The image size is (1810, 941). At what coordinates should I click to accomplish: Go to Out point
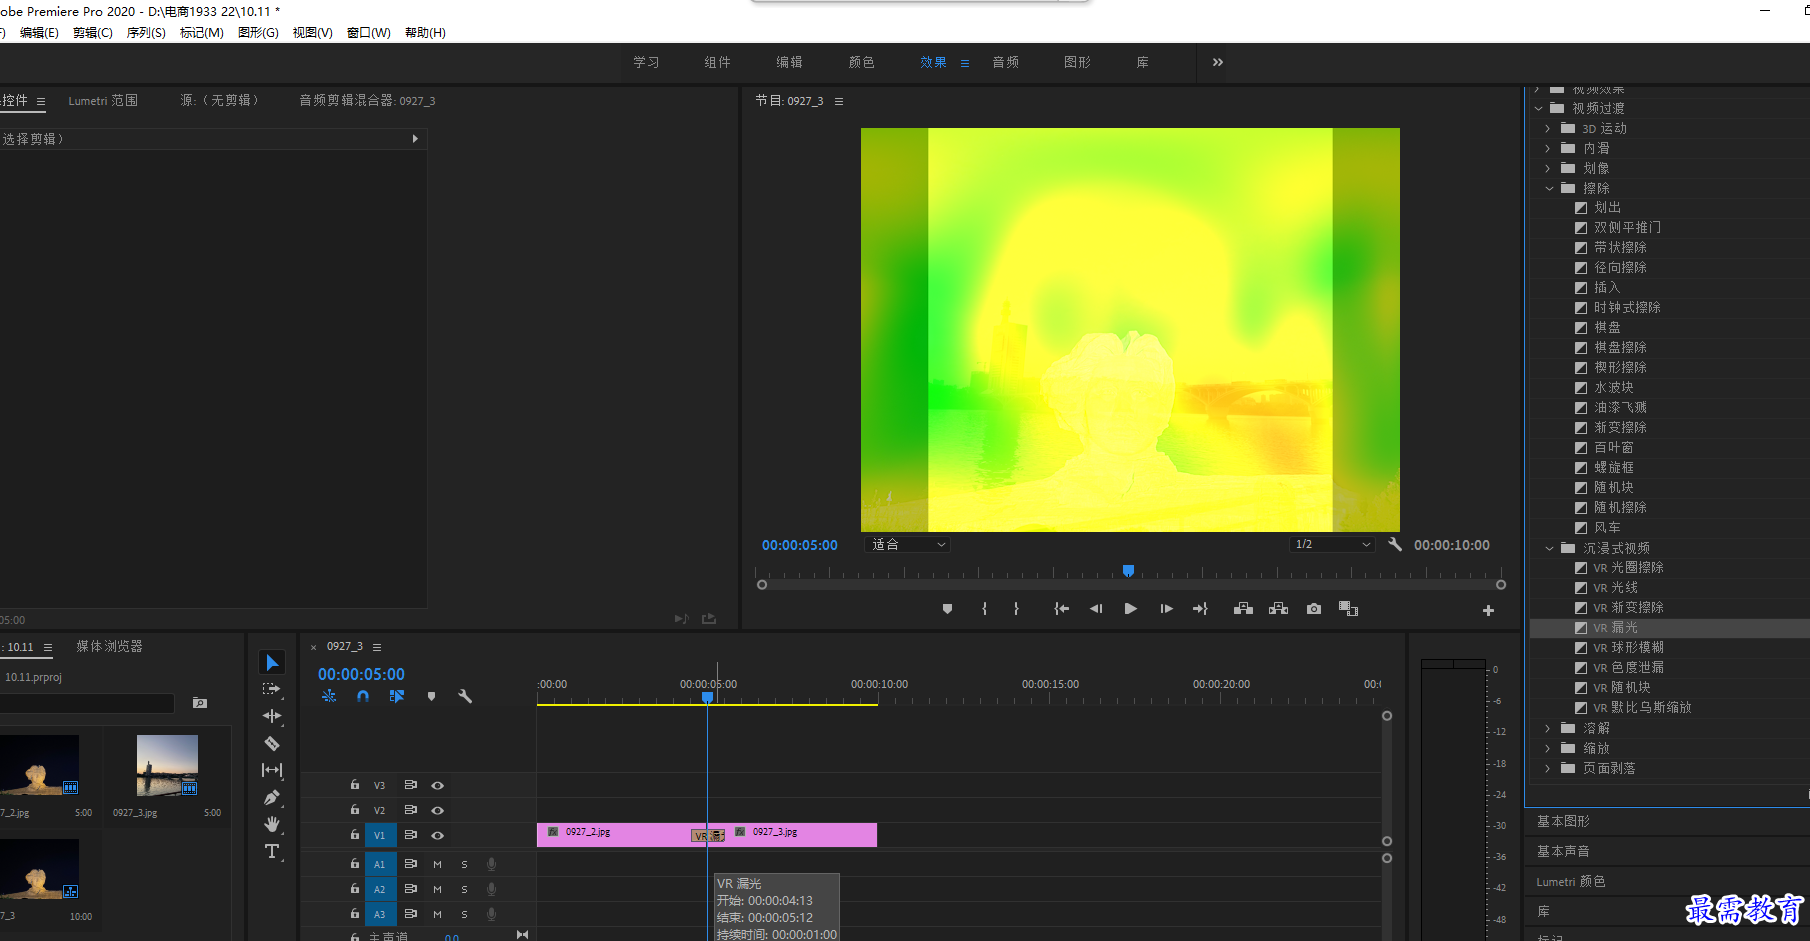1200,609
